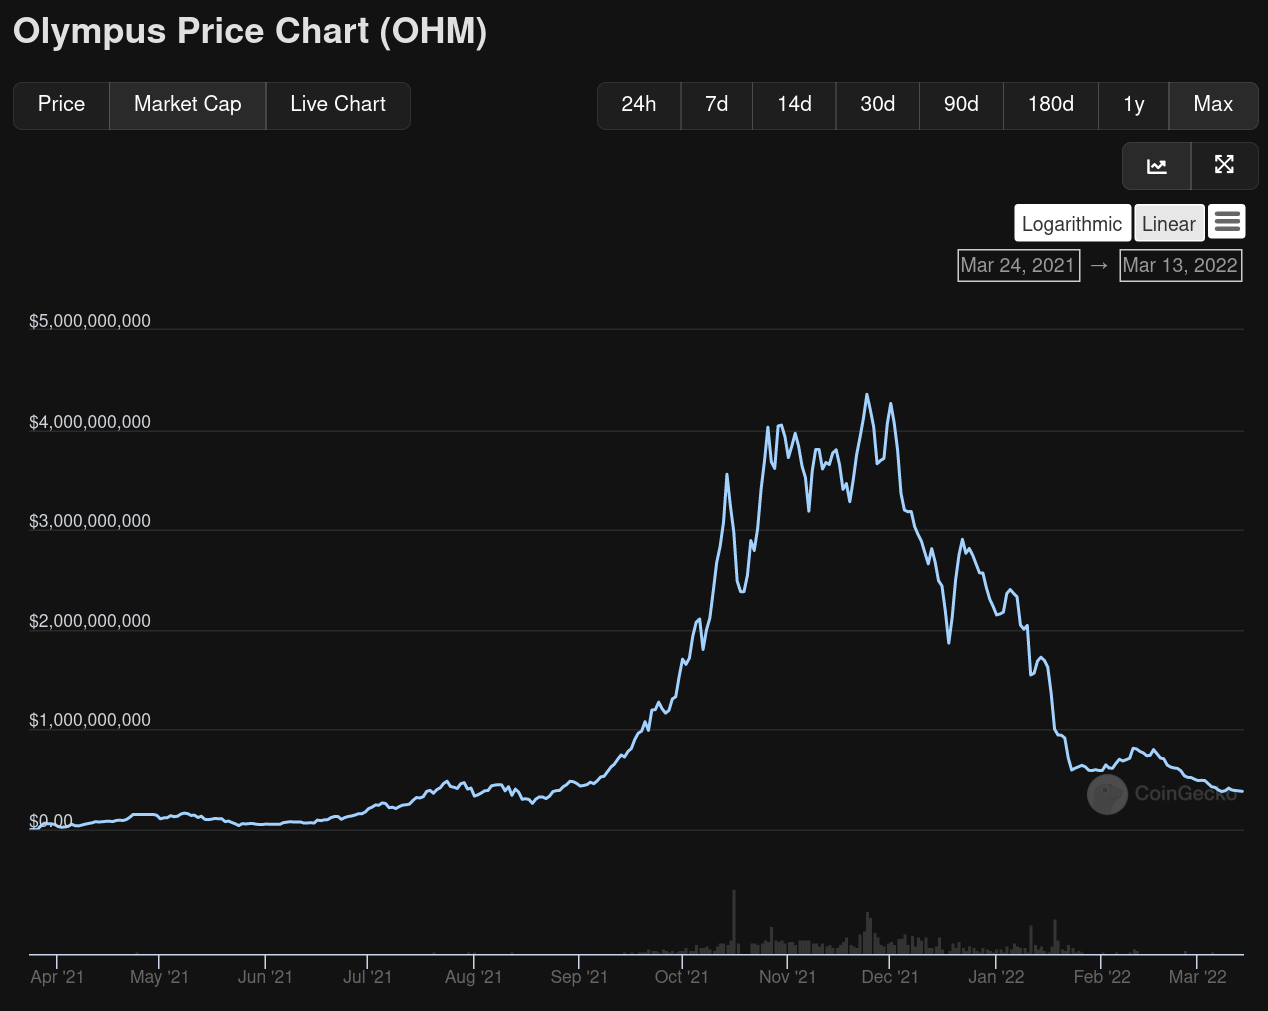The height and width of the screenshot is (1011, 1268).
Task: Expand chart to fullscreen with arrows icon
Action: (x=1224, y=166)
